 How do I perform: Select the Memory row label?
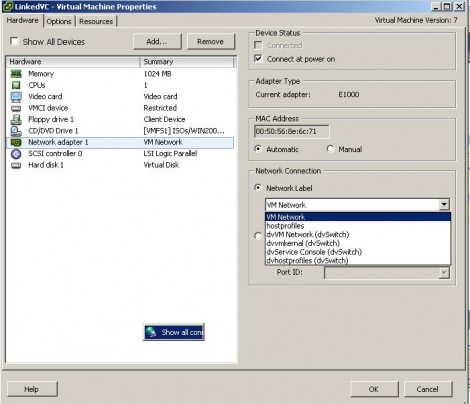click(41, 74)
